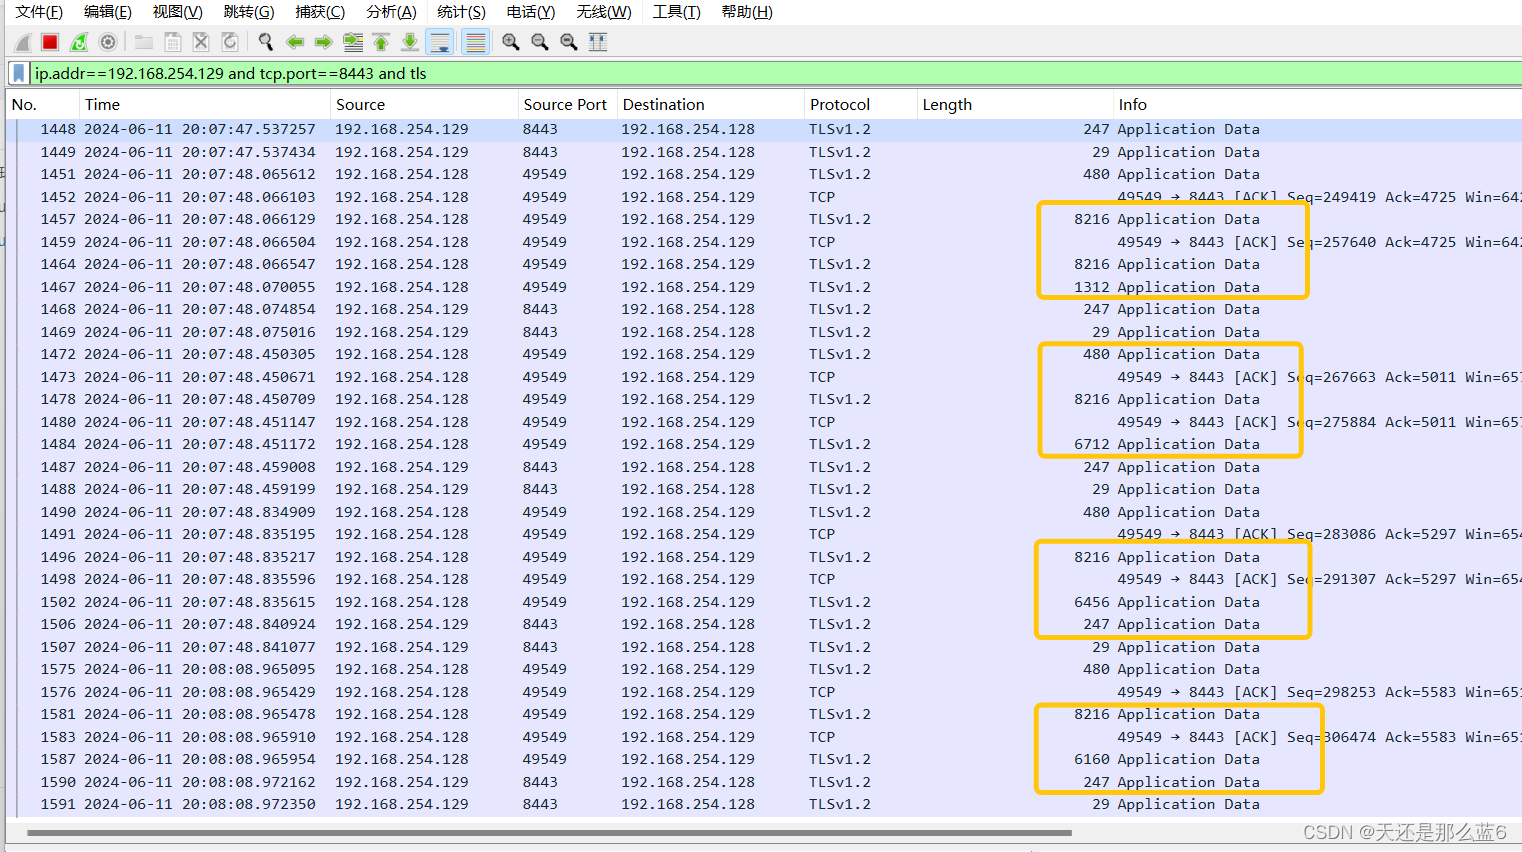The width and height of the screenshot is (1522, 852).
Task: Reset text zoom to normal size
Action: 569,42
